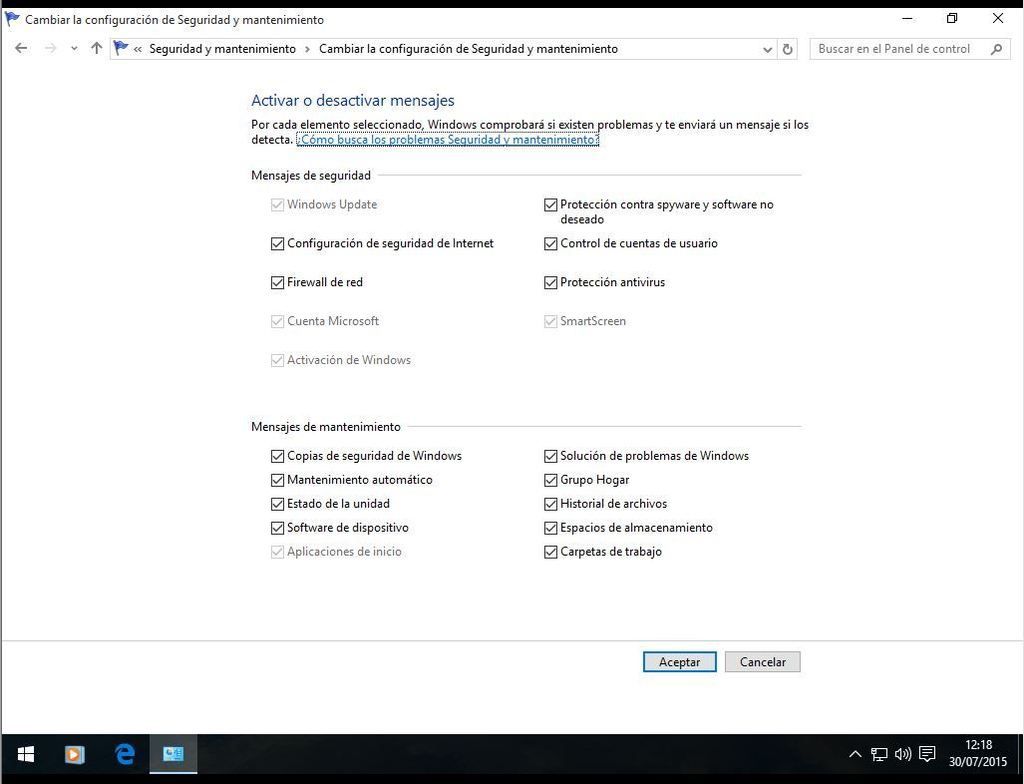The image size is (1024, 784).
Task: Restore down the window
Action: point(952,18)
